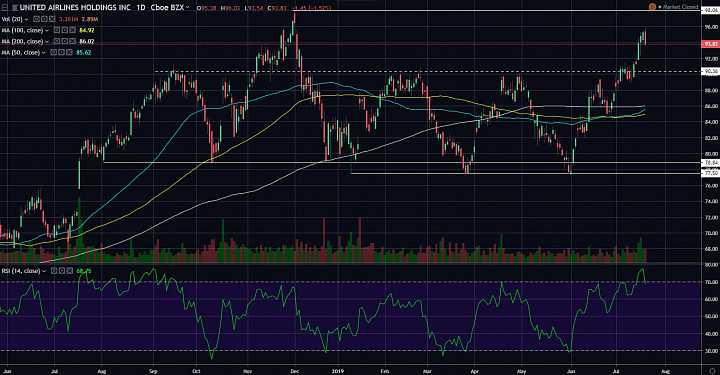
Task: Remove the MA (100, close) indicator
Action: (73, 30)
